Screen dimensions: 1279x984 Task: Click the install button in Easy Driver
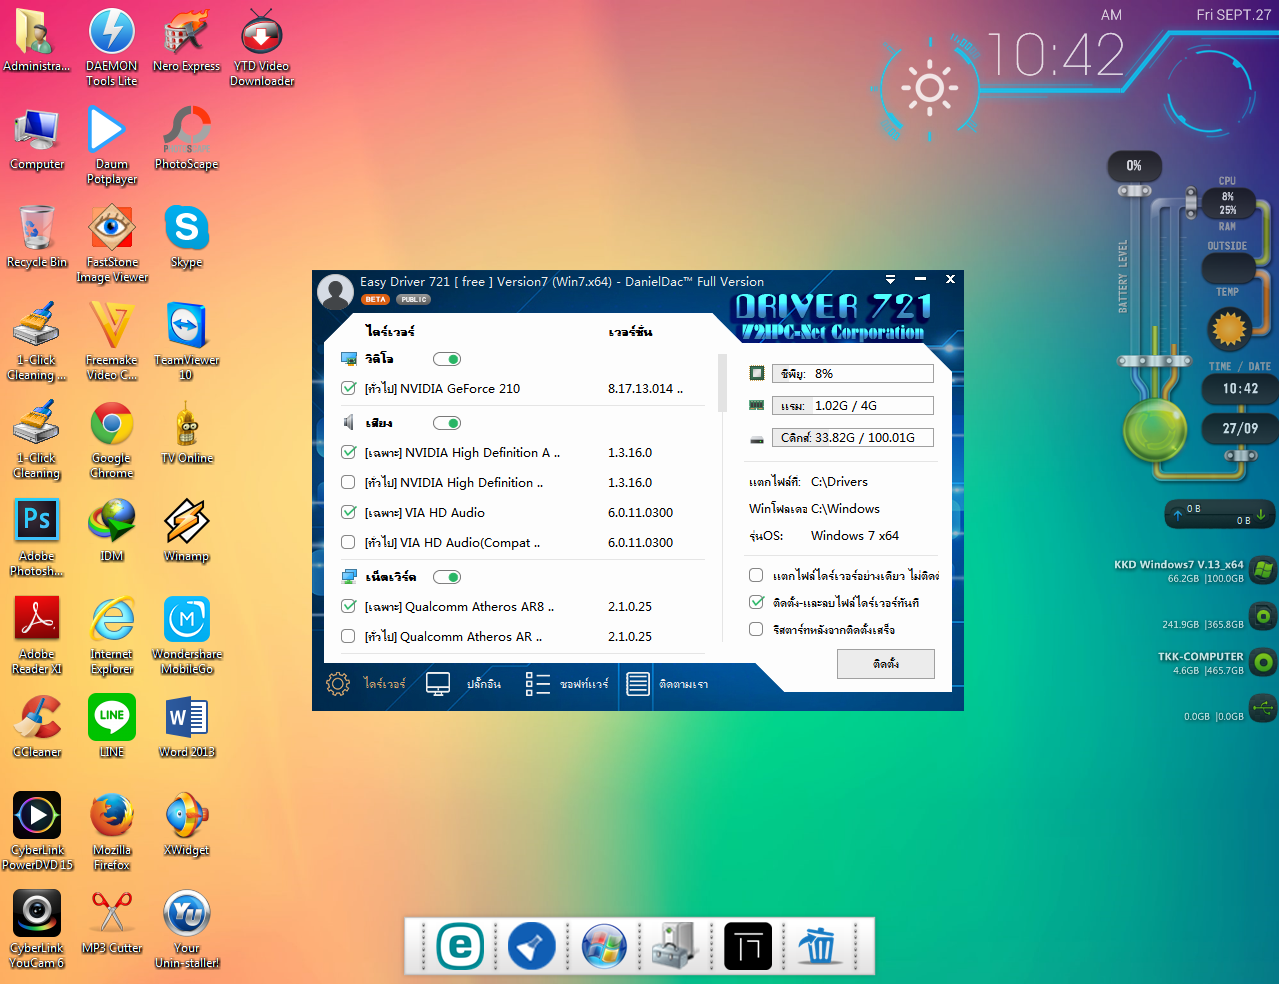[886, 664]
